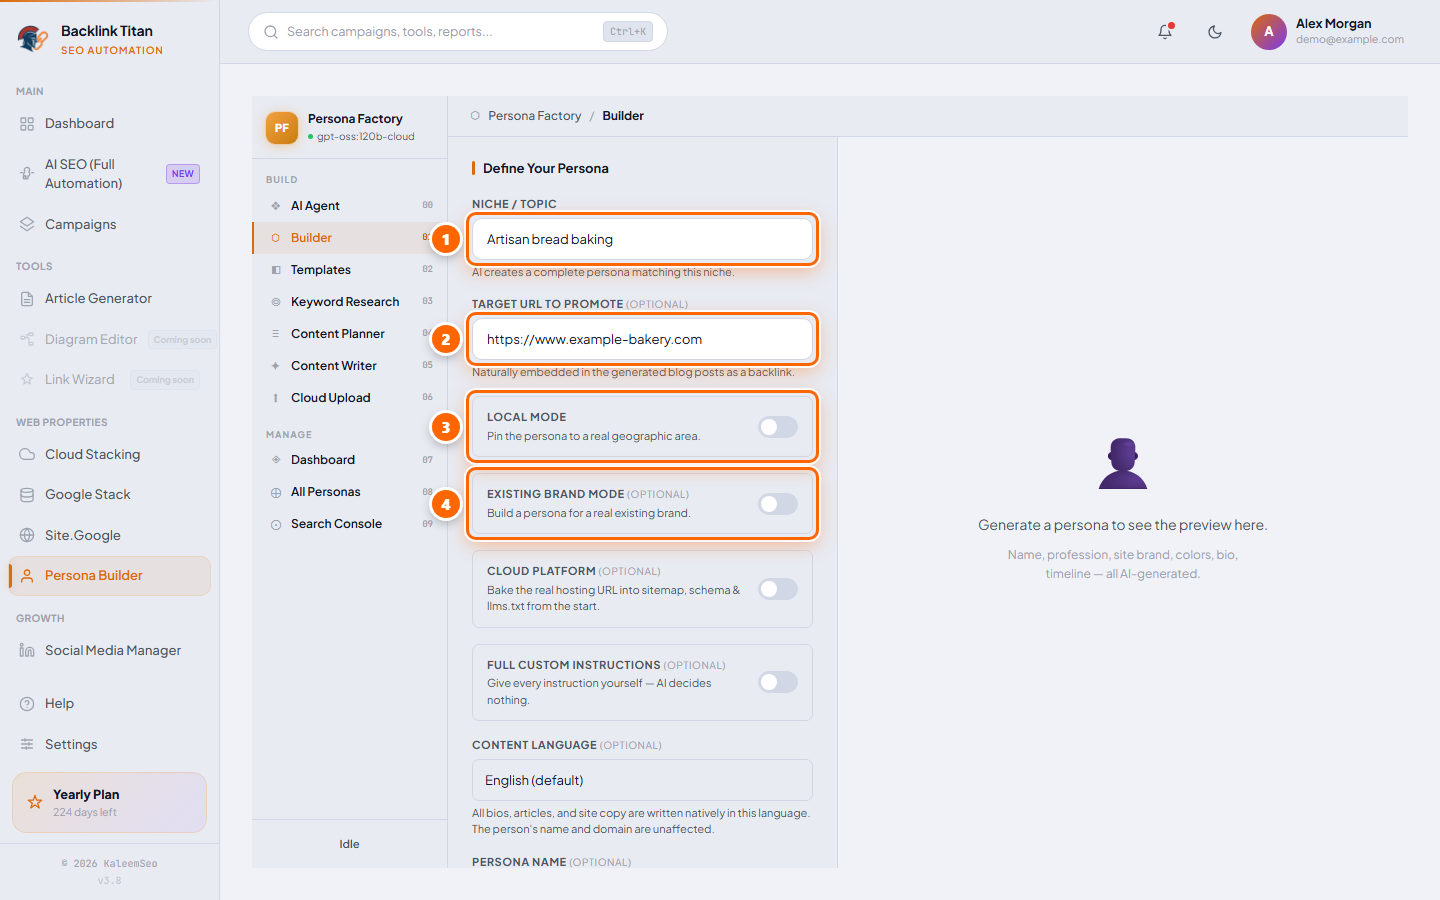This screenshot has width=1440, height=900.
Task: Click the Campaigns layers icon
Action: (x=27, y=224)
